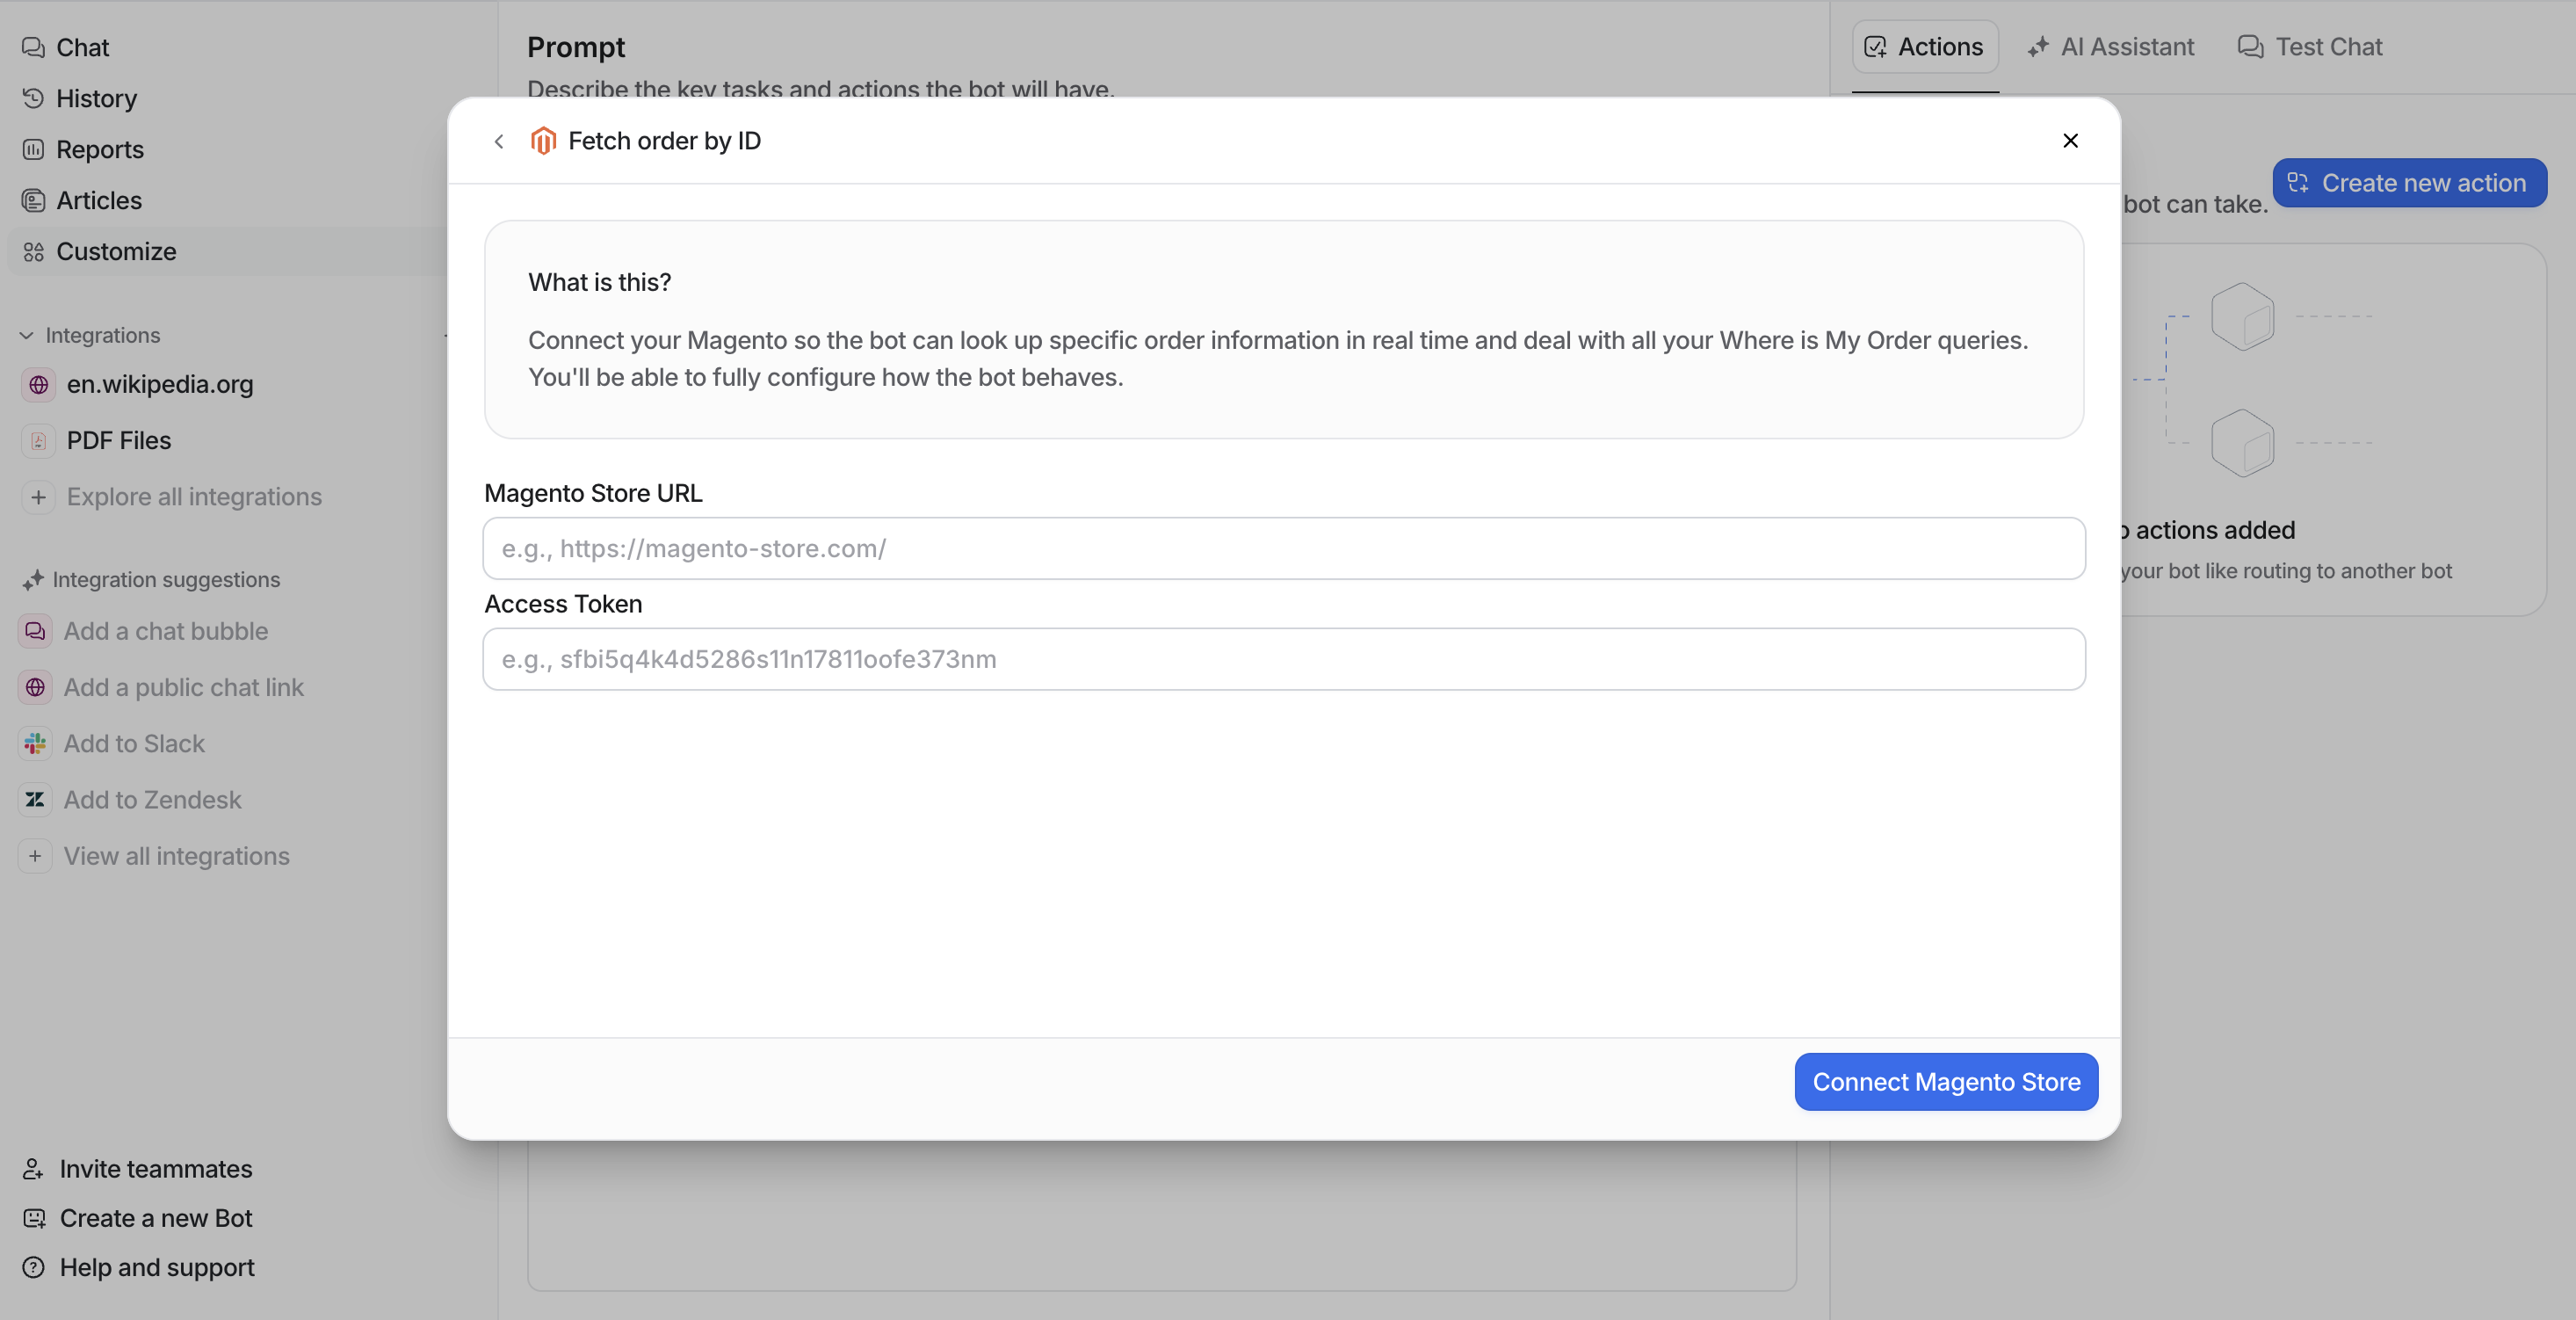
Task: Switch to the AI Assistant tab
Action: (x=2111, y=47)
